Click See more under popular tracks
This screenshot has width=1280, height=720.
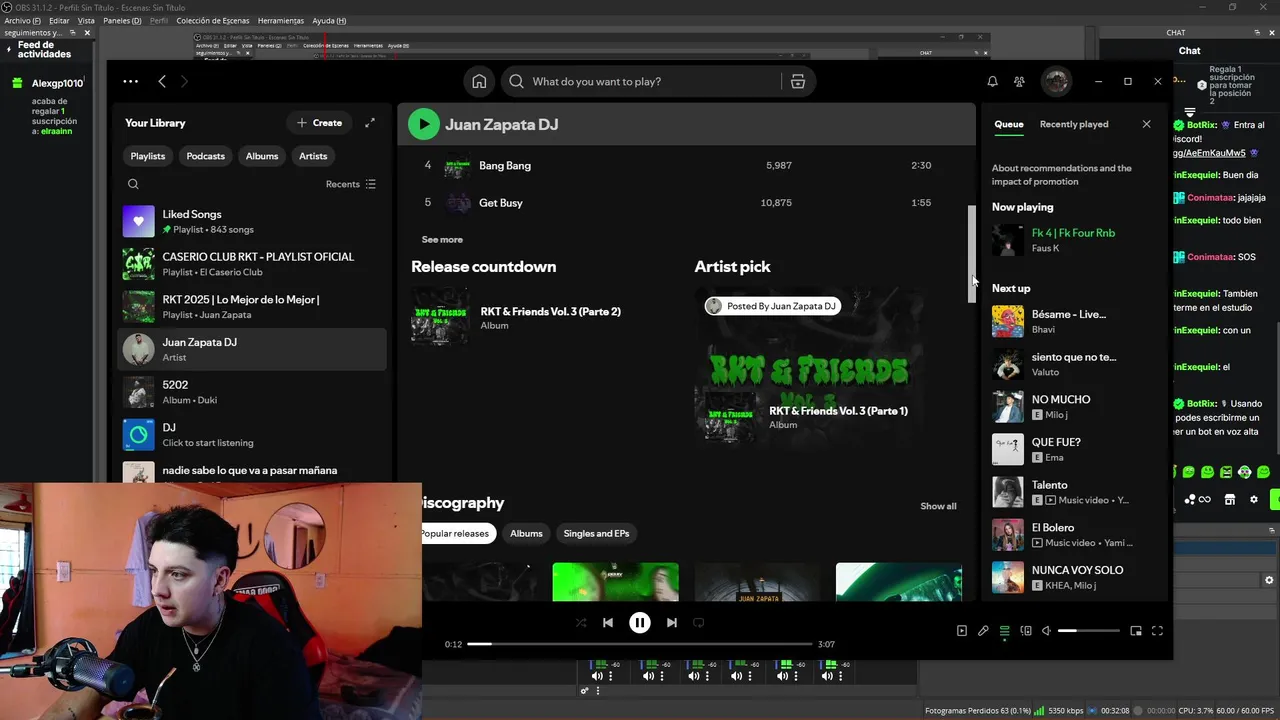[x=442, y=240]
